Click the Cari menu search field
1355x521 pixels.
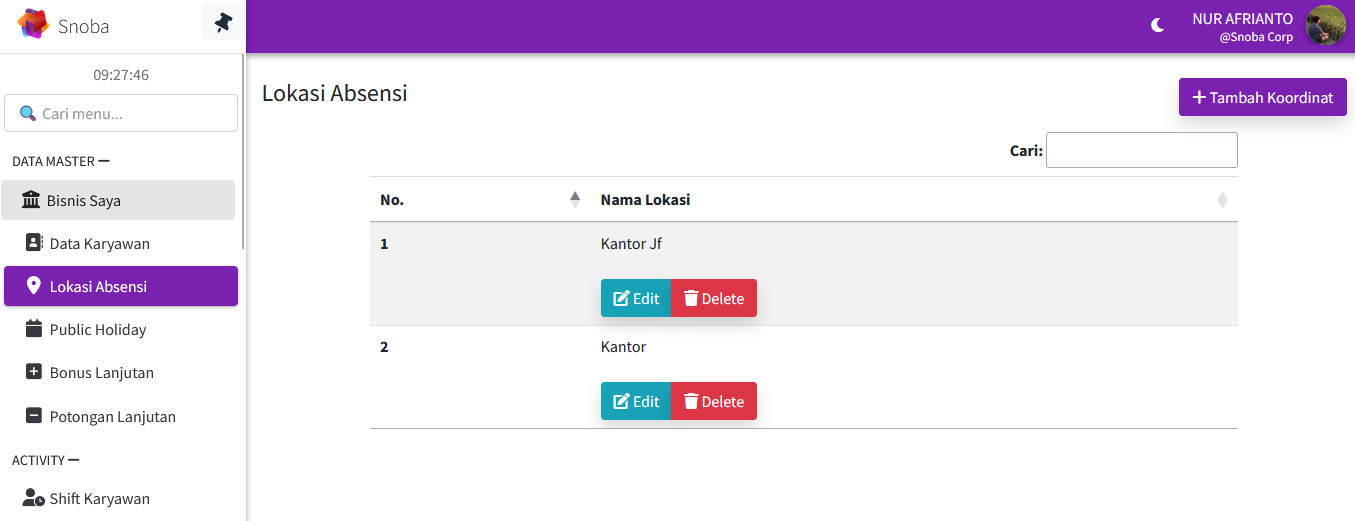(121, 113)
